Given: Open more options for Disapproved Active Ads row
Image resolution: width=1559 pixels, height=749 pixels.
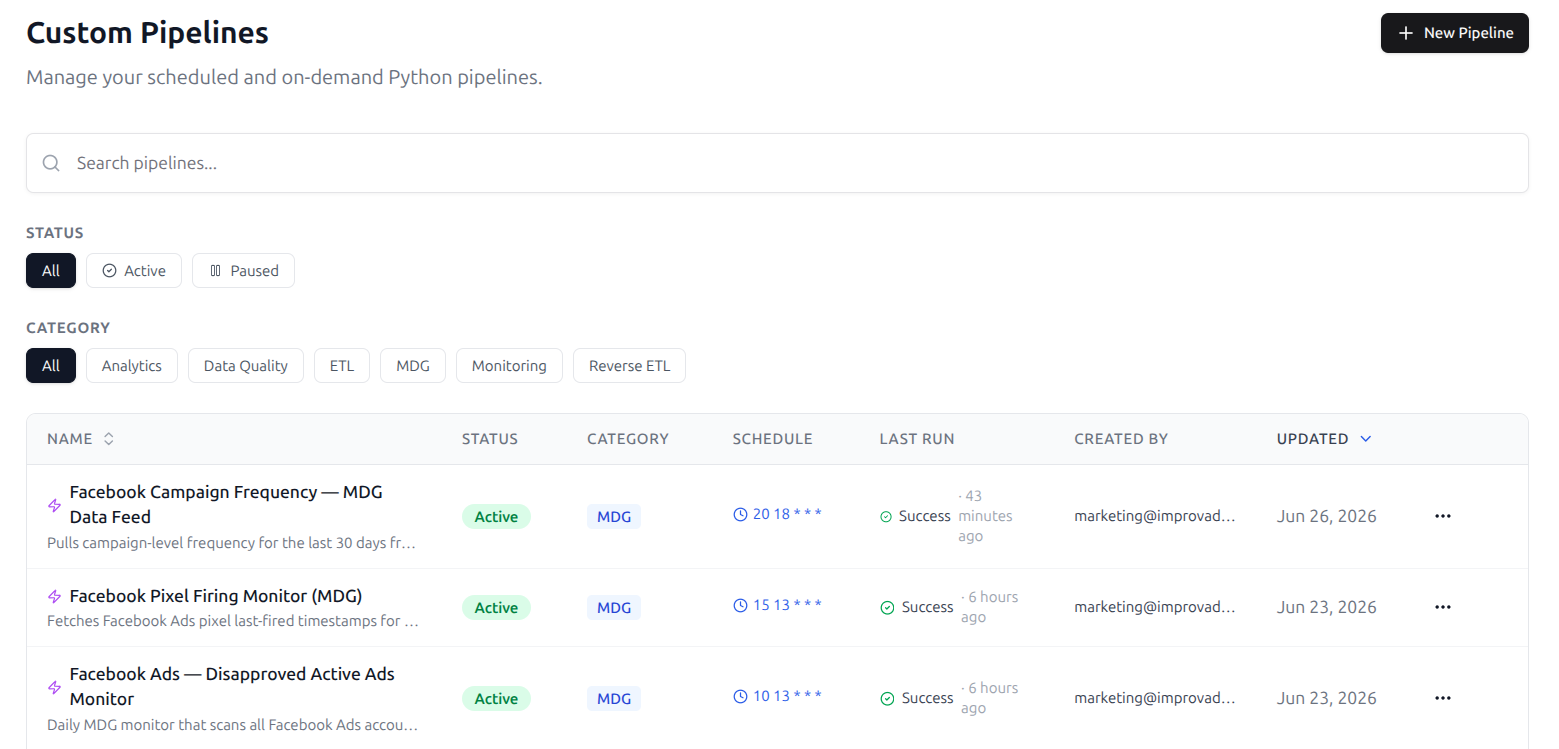Looking at the screenshot, I should [x=1443, y=698].
